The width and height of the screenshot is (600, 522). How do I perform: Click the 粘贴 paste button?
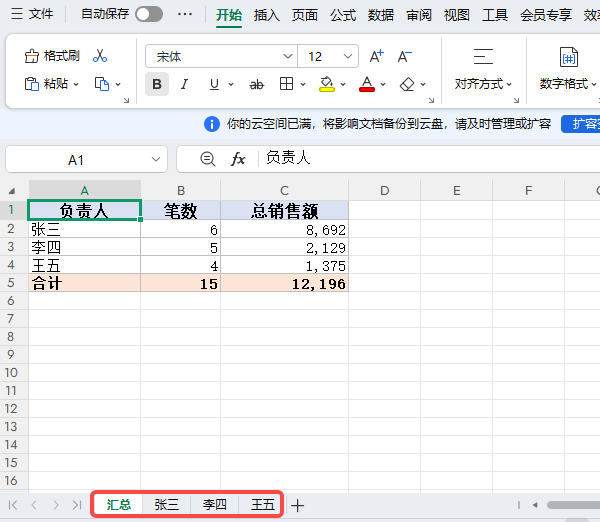(46, 83)
